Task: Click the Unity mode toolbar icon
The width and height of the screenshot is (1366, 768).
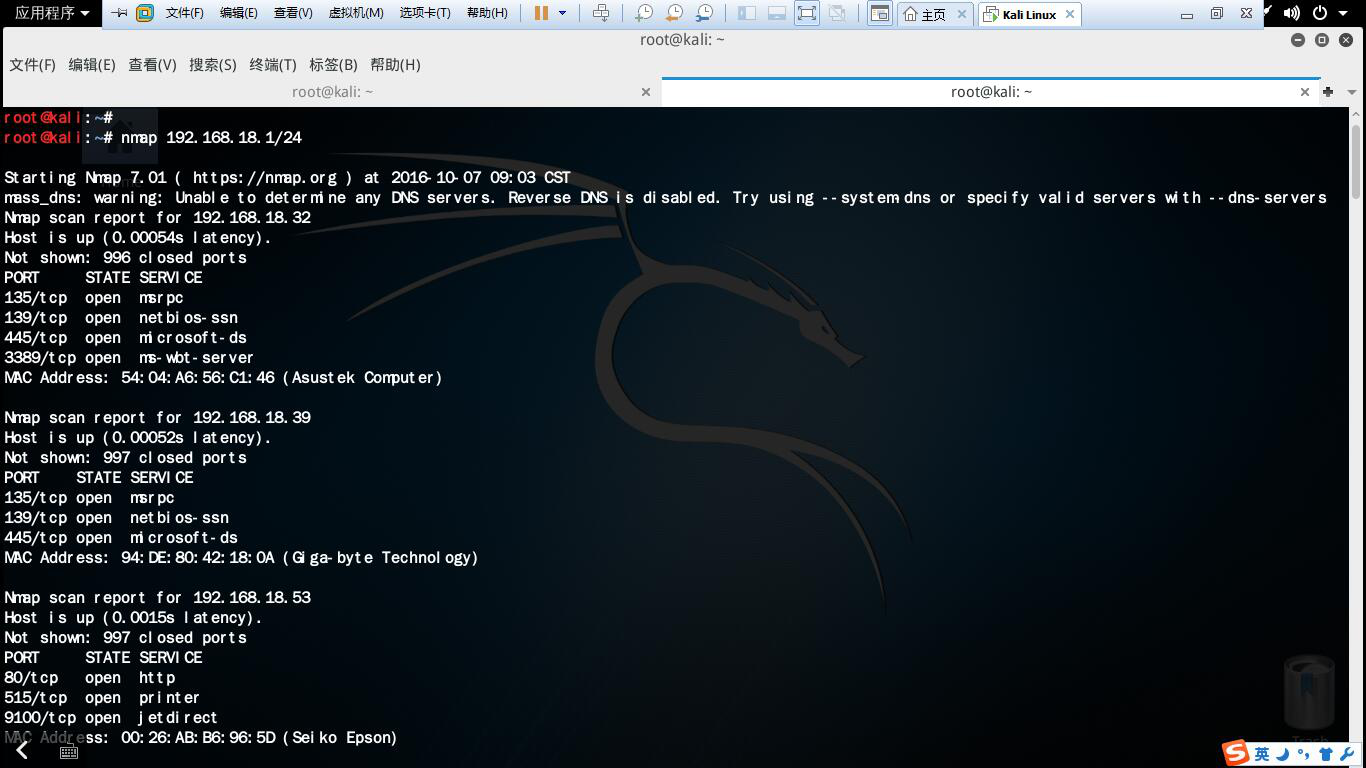Action: click(x=837, y=13)
